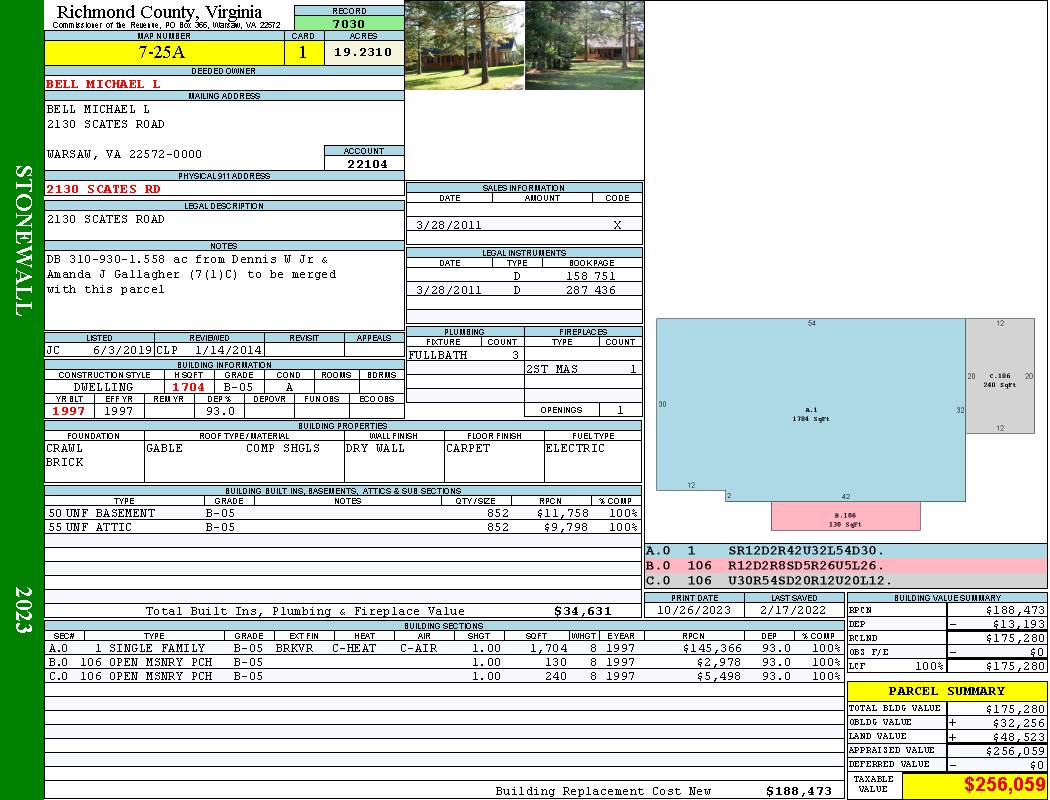This screenshot has height=800, width=1050.
Task: Click sales code X
Action: (617, 225)
